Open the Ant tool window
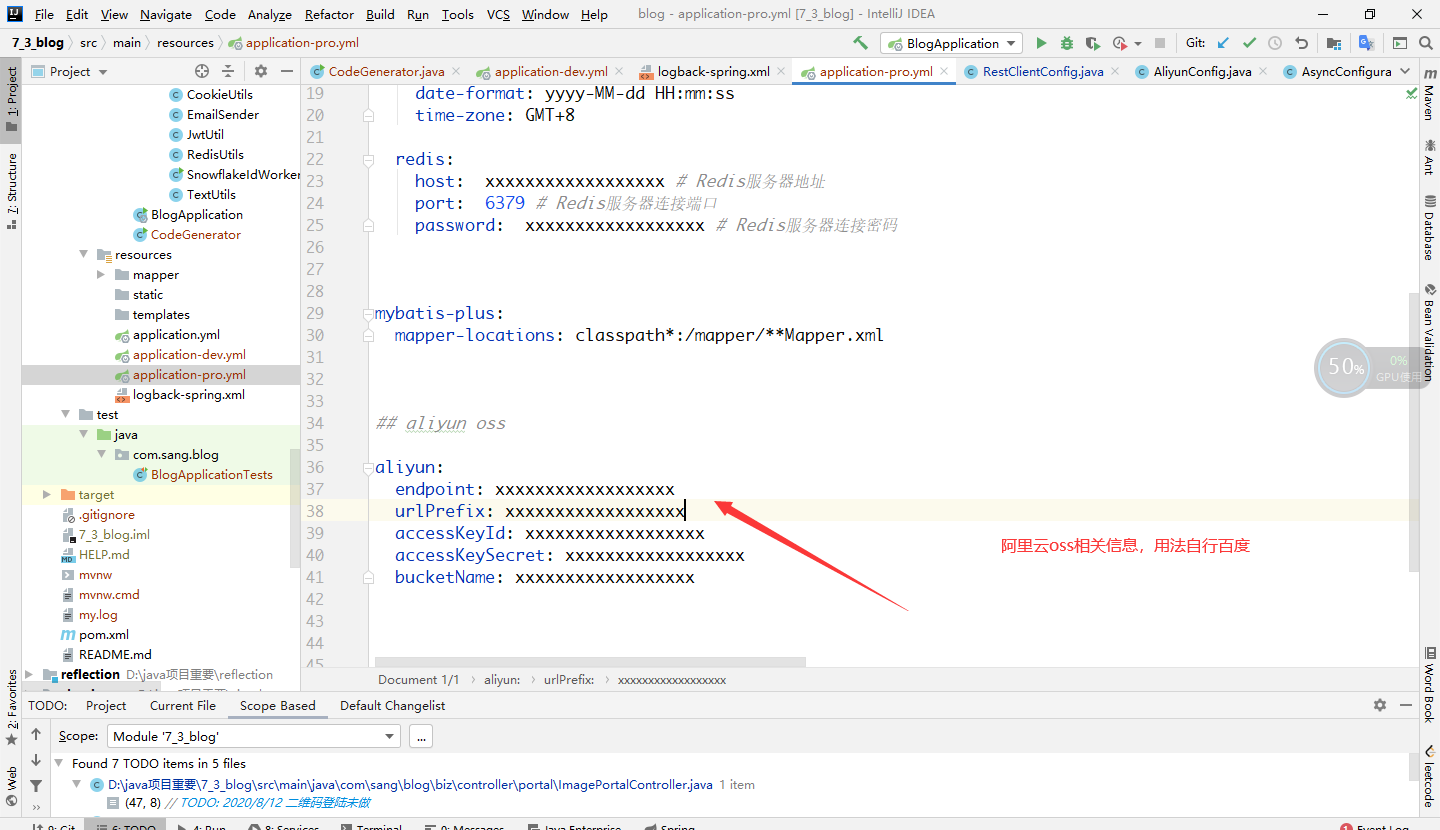This screenshot has height=830, width=1440. coord(1428,158)
